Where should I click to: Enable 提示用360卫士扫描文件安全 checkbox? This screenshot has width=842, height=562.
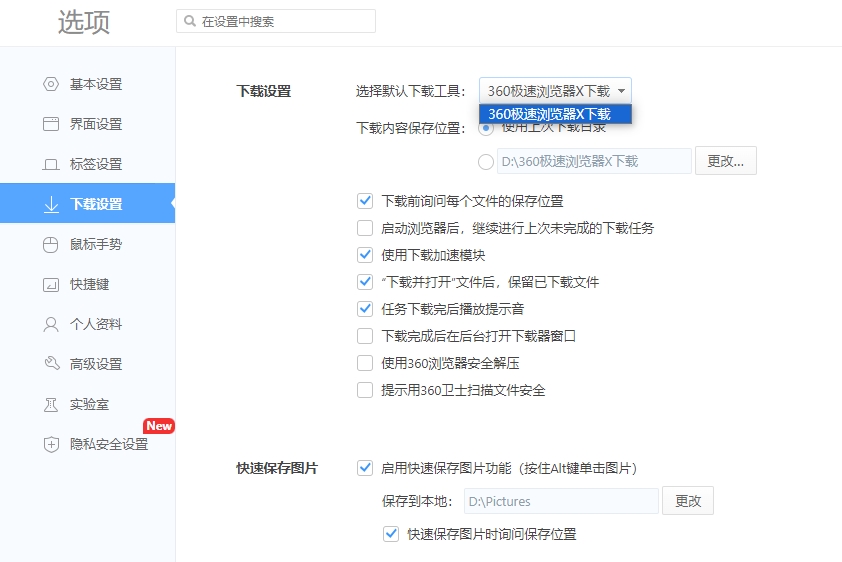(x=365, y=390)
